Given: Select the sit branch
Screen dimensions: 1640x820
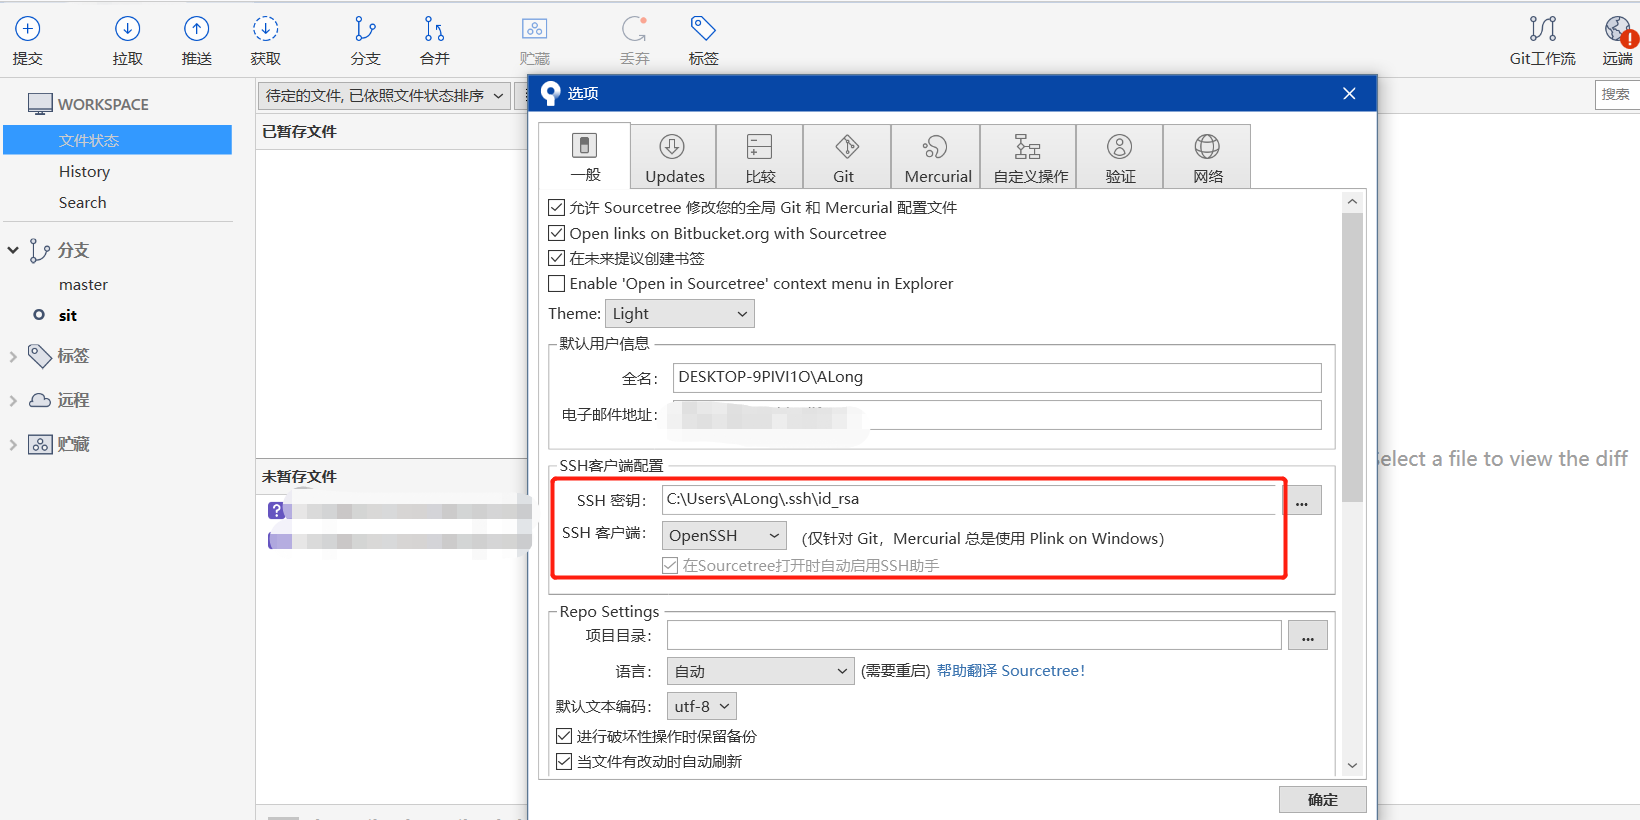Looking at the screenshot, I should 68,316.
